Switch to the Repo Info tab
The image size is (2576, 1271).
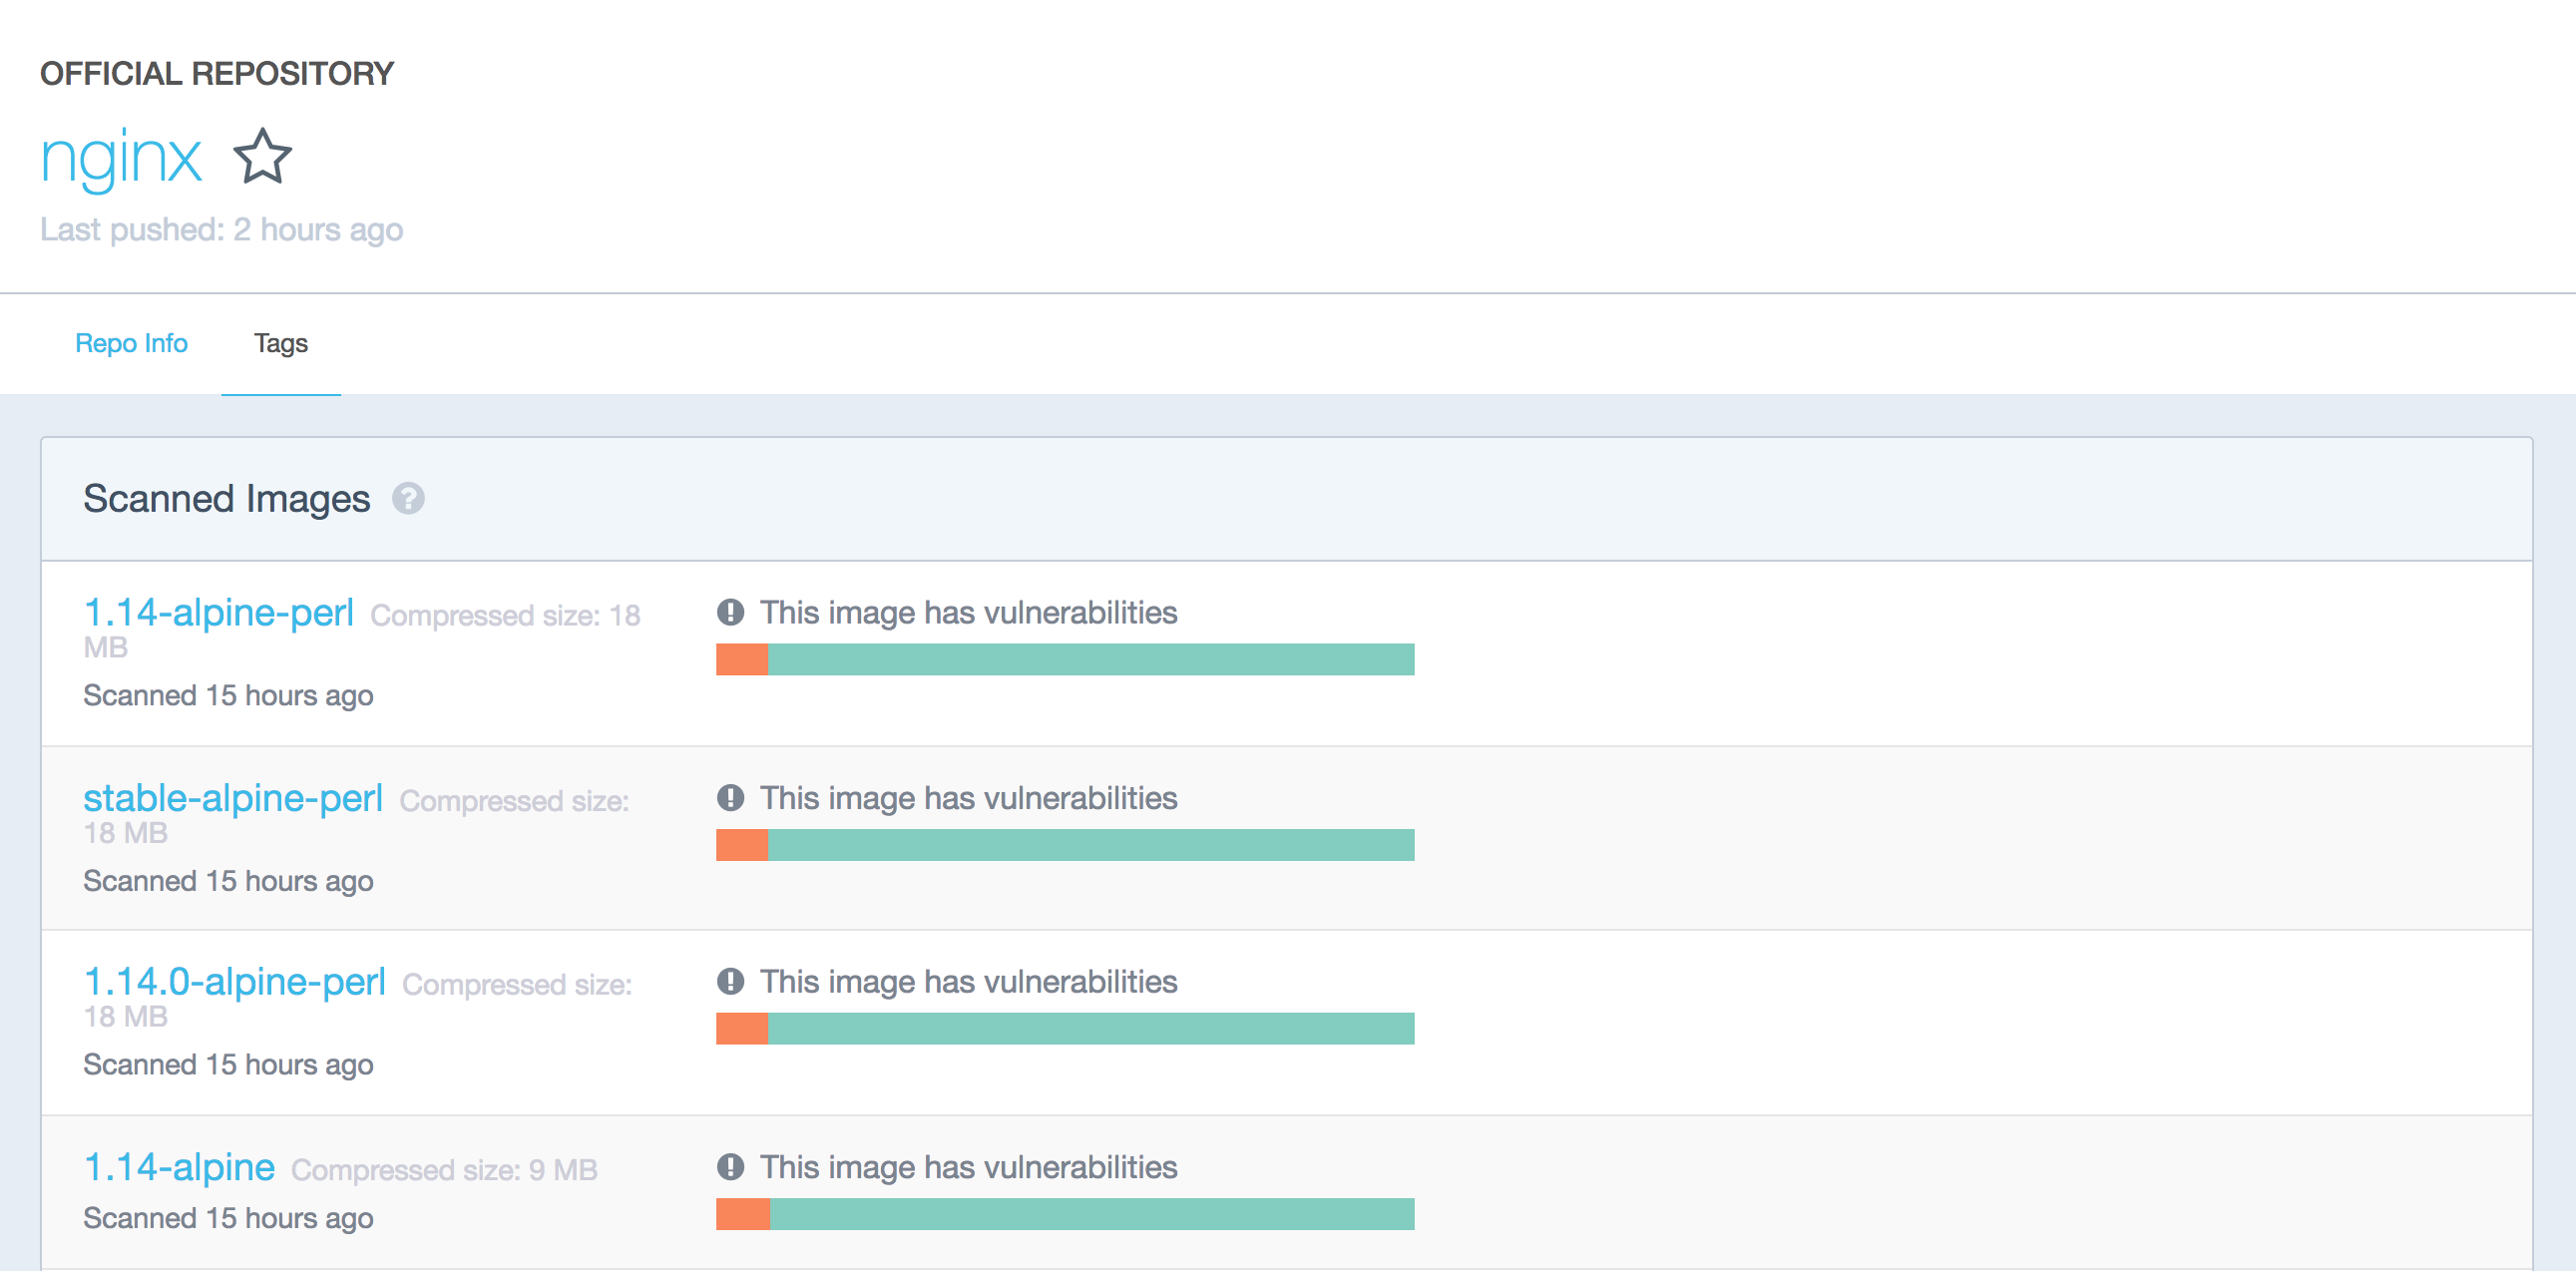pyautogui.click(x=131, y=343)
